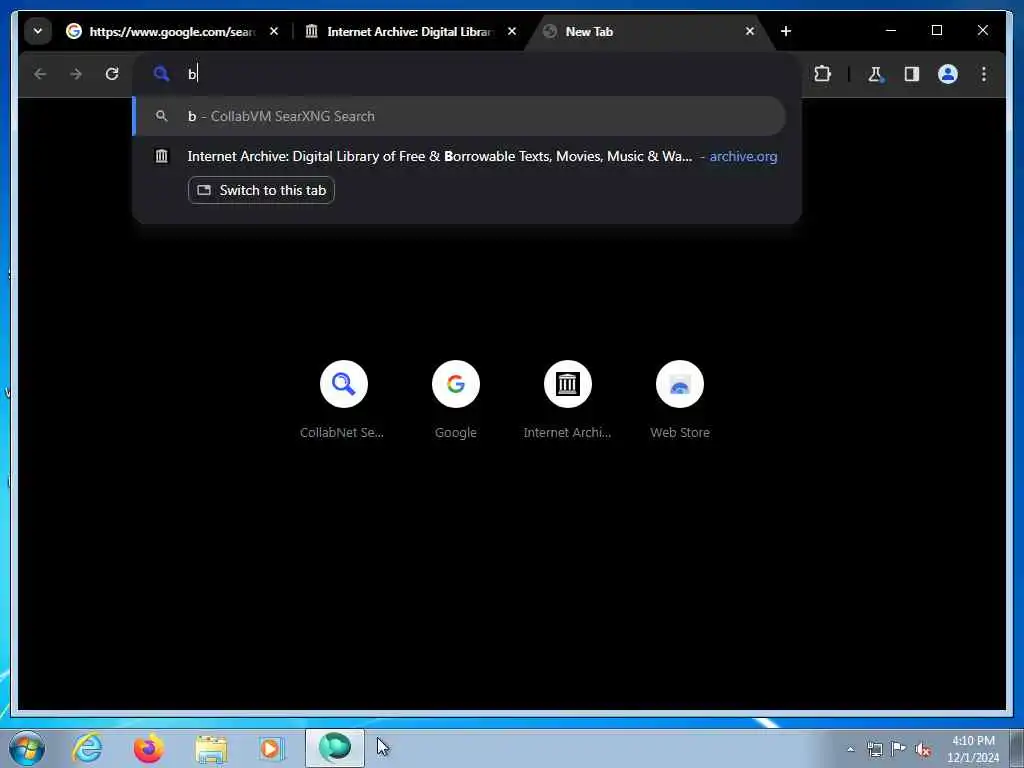Close the New Tab tab

pos(750,31)
